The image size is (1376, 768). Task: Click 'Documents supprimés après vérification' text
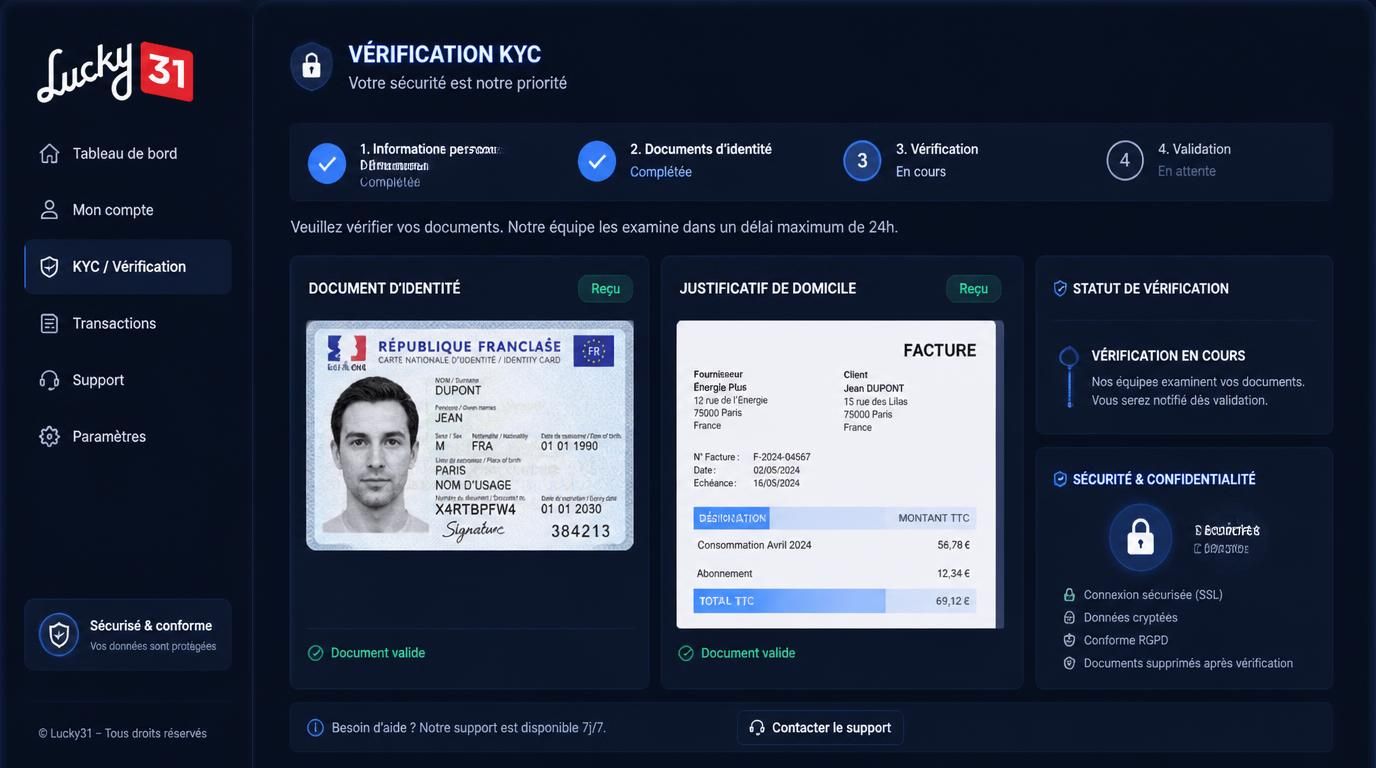click(1188, 664)
